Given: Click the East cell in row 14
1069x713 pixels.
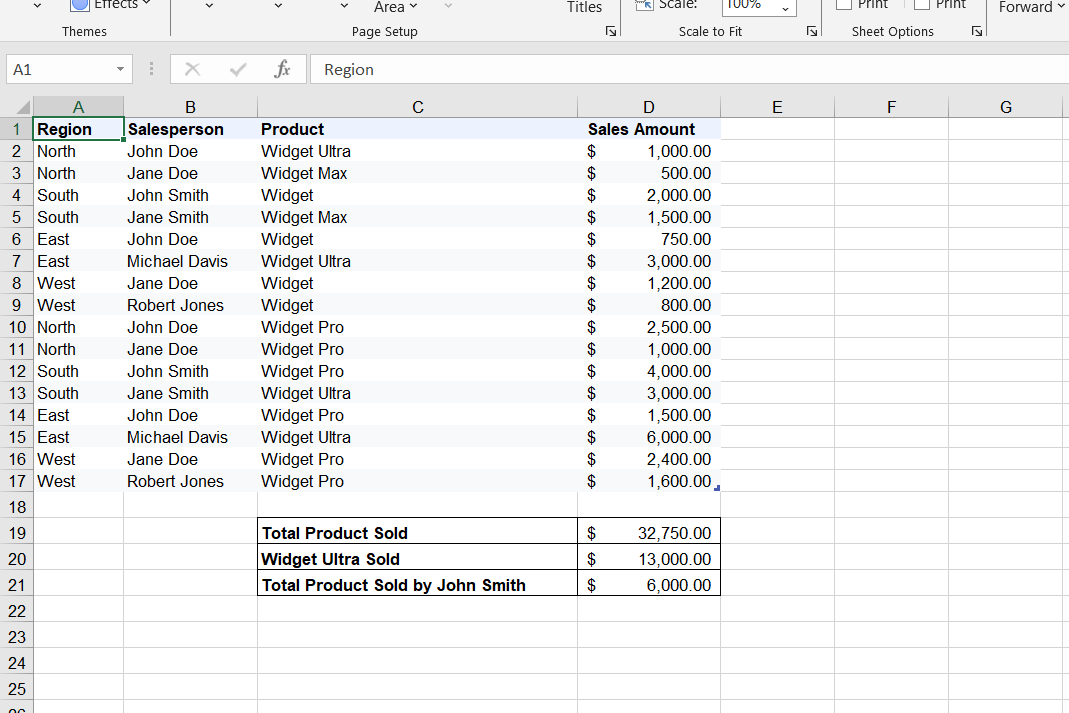Looking at the screenshot, I should tap(78, 415).
